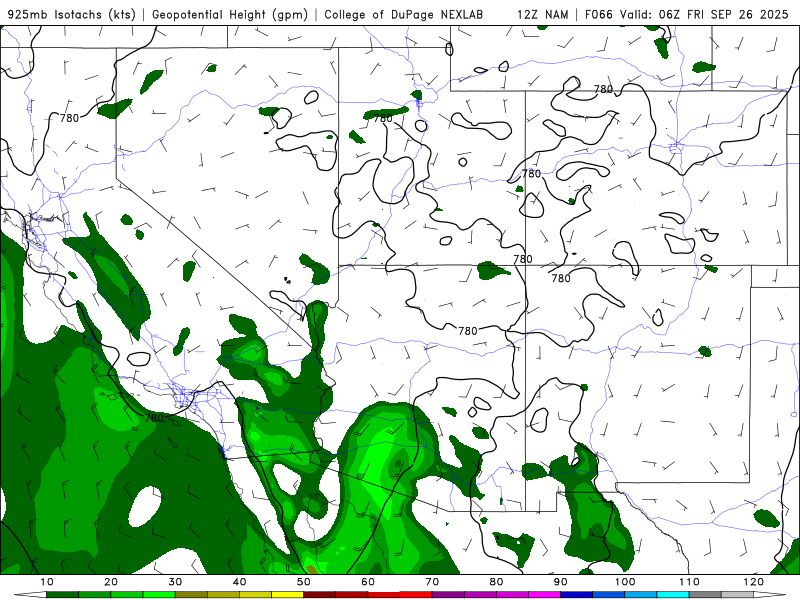Screen dimensions: 800x600
Task: Click the legend value 30
Action: [x=175, y=582]
